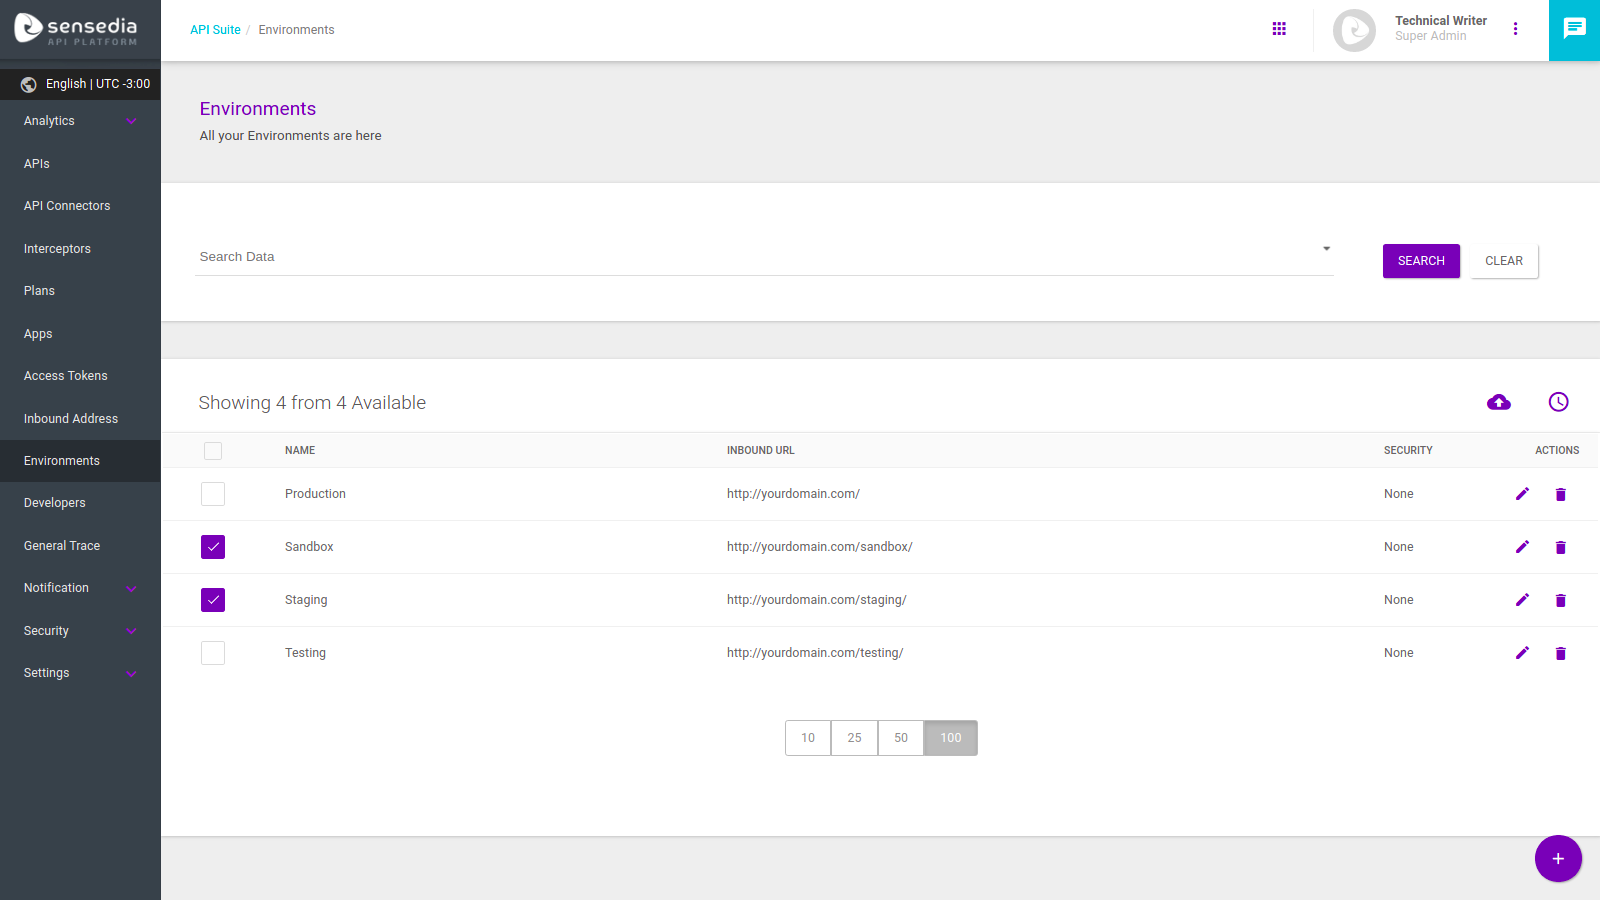This screenshot has height=900, width=1600.
Task: Check the Production environment checkbox
Action: click(213, 493)
